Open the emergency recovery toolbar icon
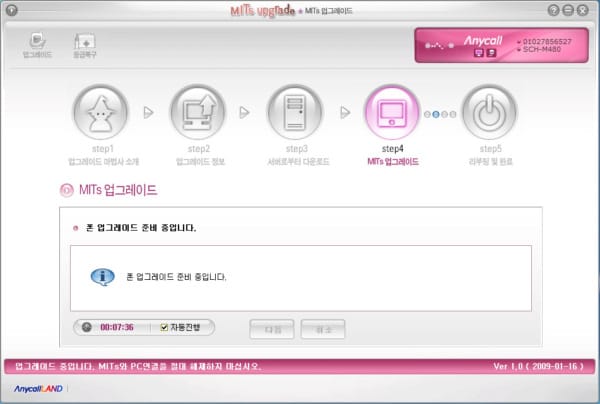 pos(85,45)
